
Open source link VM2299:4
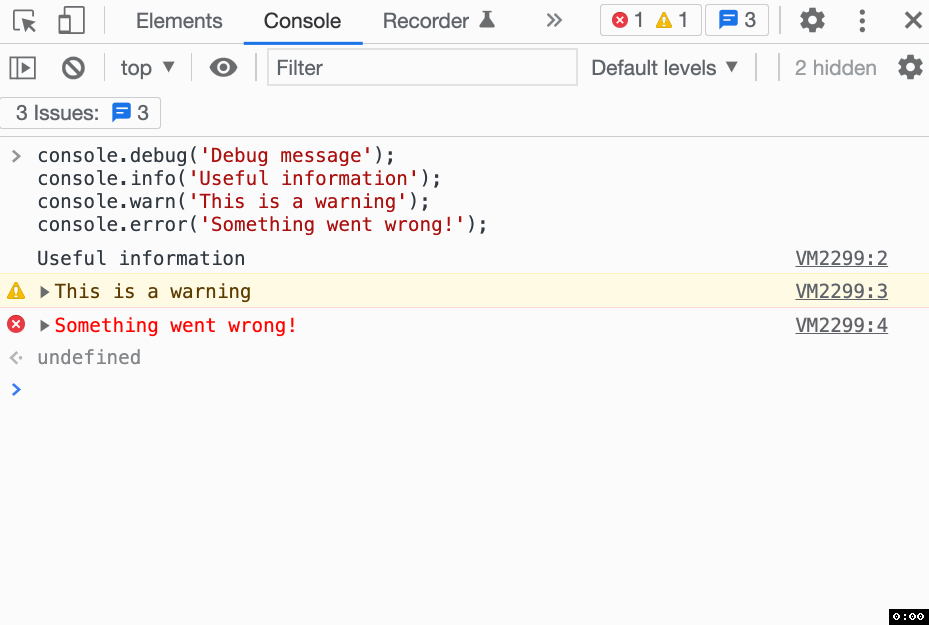pyautogui.click(x=841, y=325)
